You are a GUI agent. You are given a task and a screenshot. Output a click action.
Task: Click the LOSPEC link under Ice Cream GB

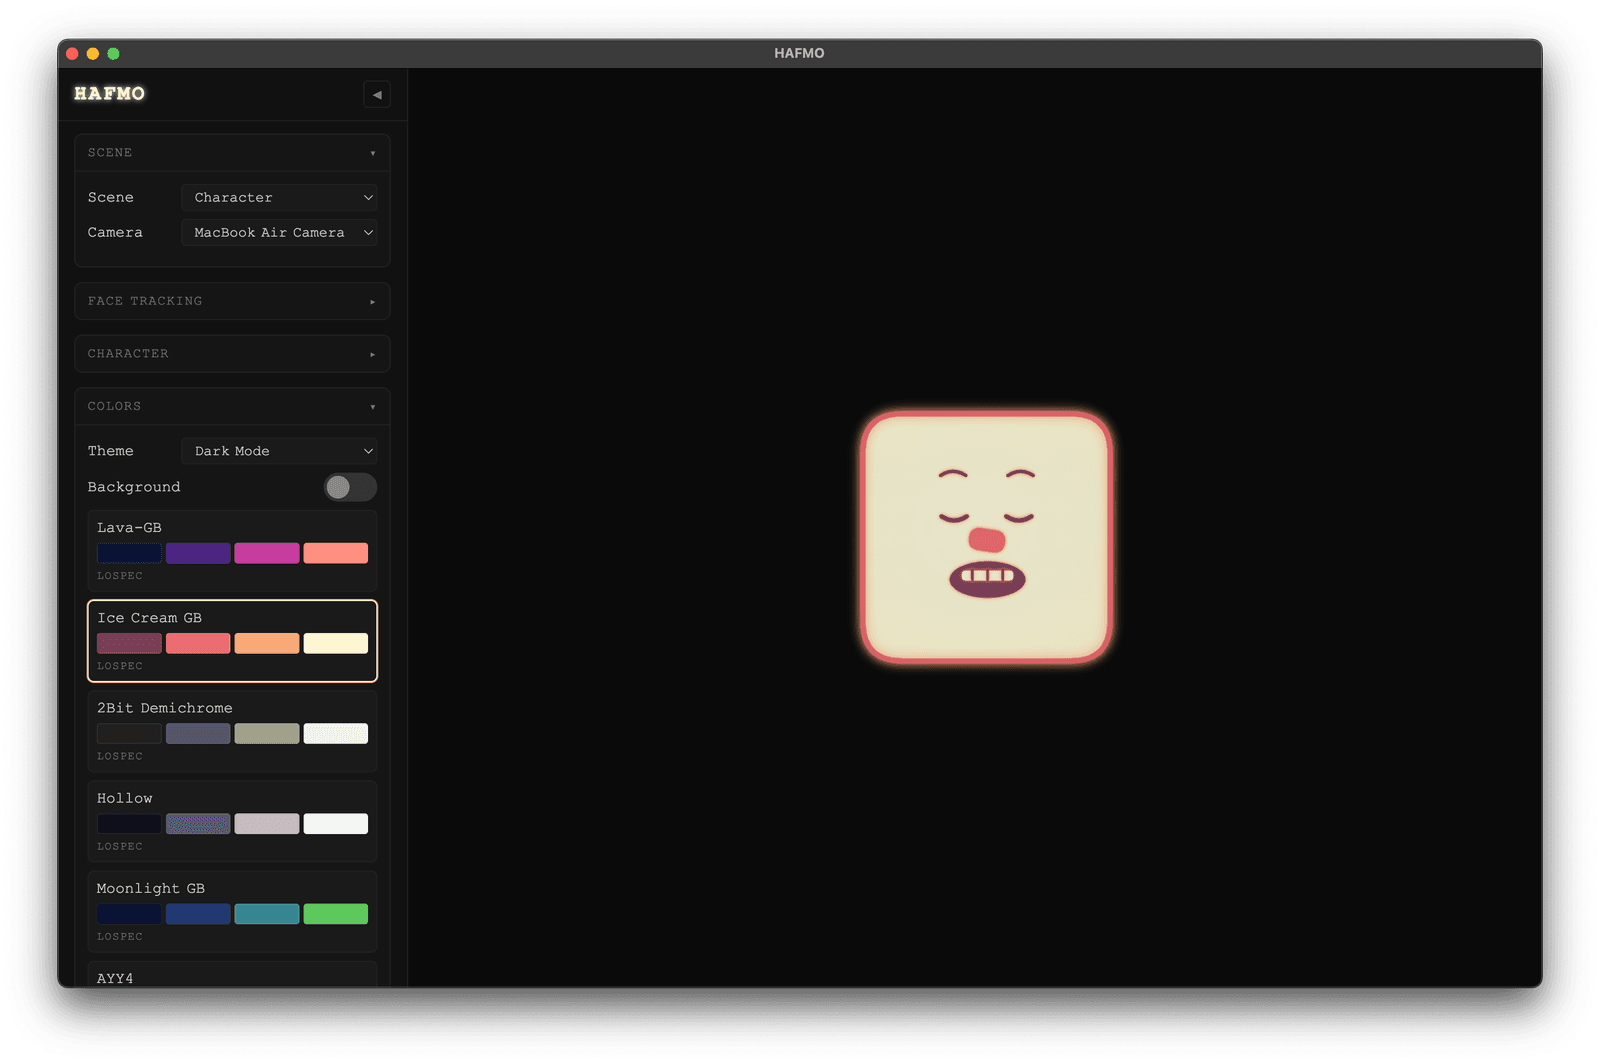pos(120,666)
